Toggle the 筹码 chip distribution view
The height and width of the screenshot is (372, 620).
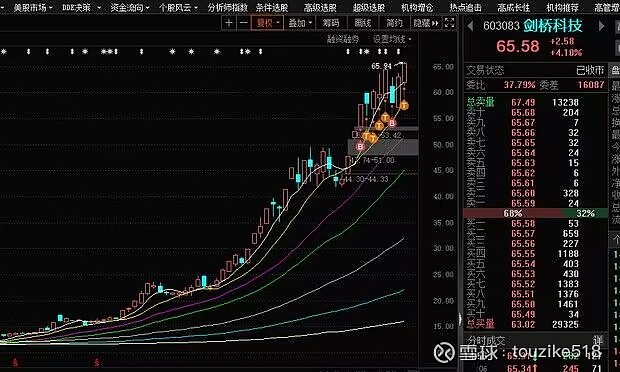[x=331, y=23]
